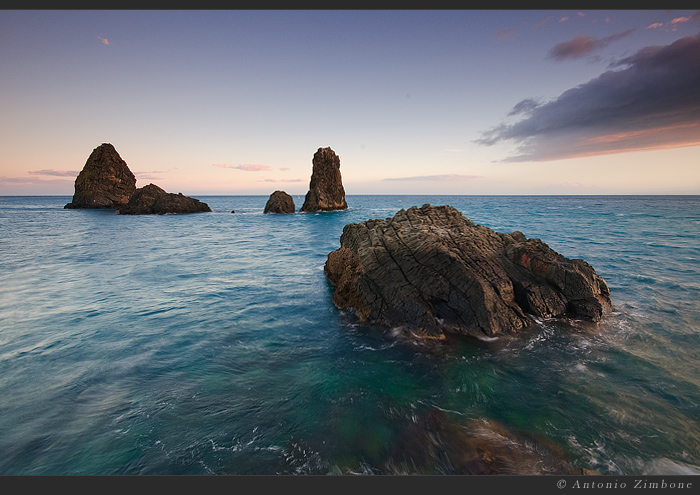Select the pink streak cloud between the stacks

[x=245, y=167]
